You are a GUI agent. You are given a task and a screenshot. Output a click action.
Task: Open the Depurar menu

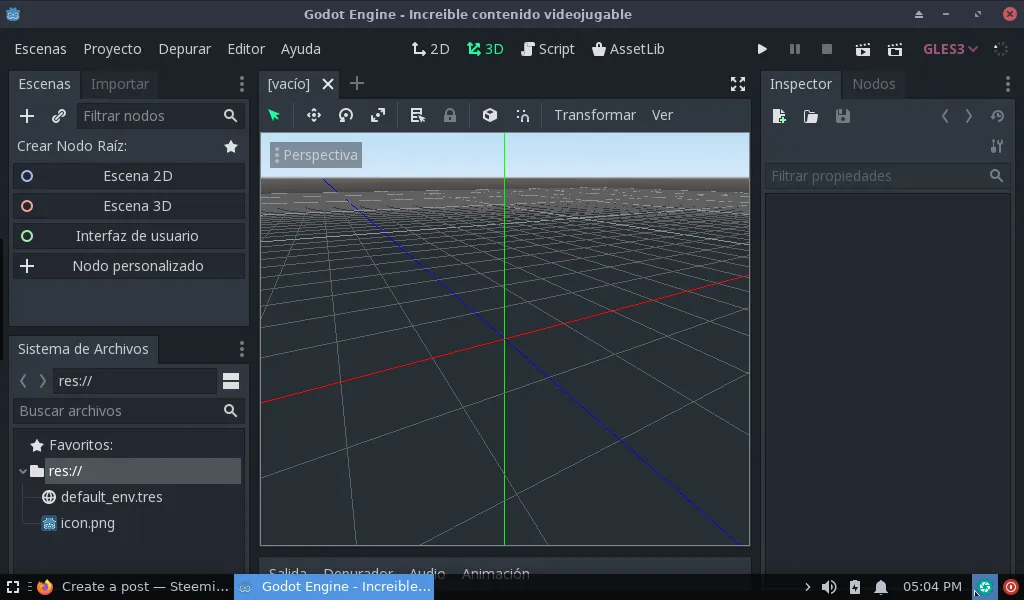tap(185, 49)
